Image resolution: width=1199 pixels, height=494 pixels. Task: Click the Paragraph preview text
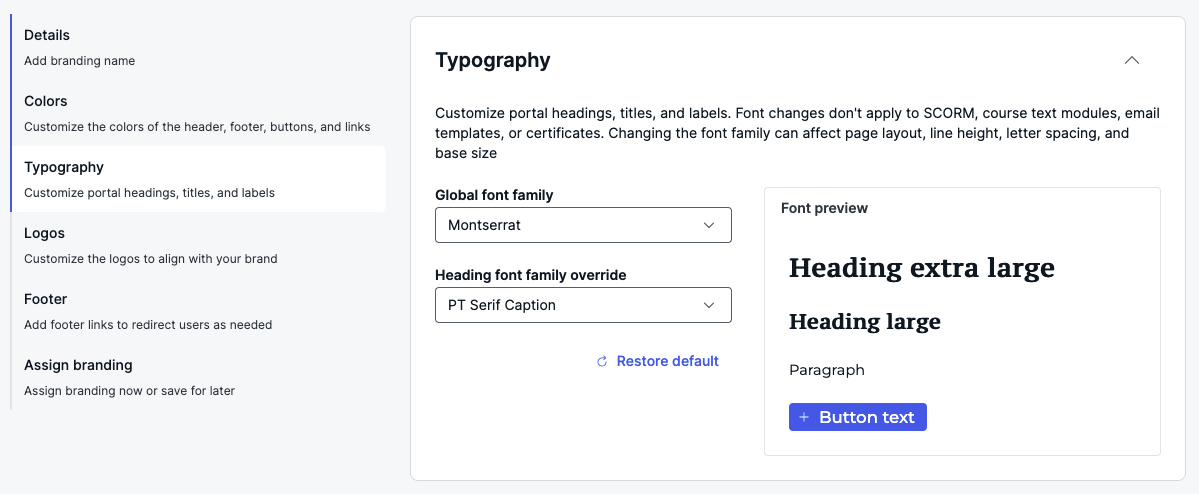click(x=827, y=371)
